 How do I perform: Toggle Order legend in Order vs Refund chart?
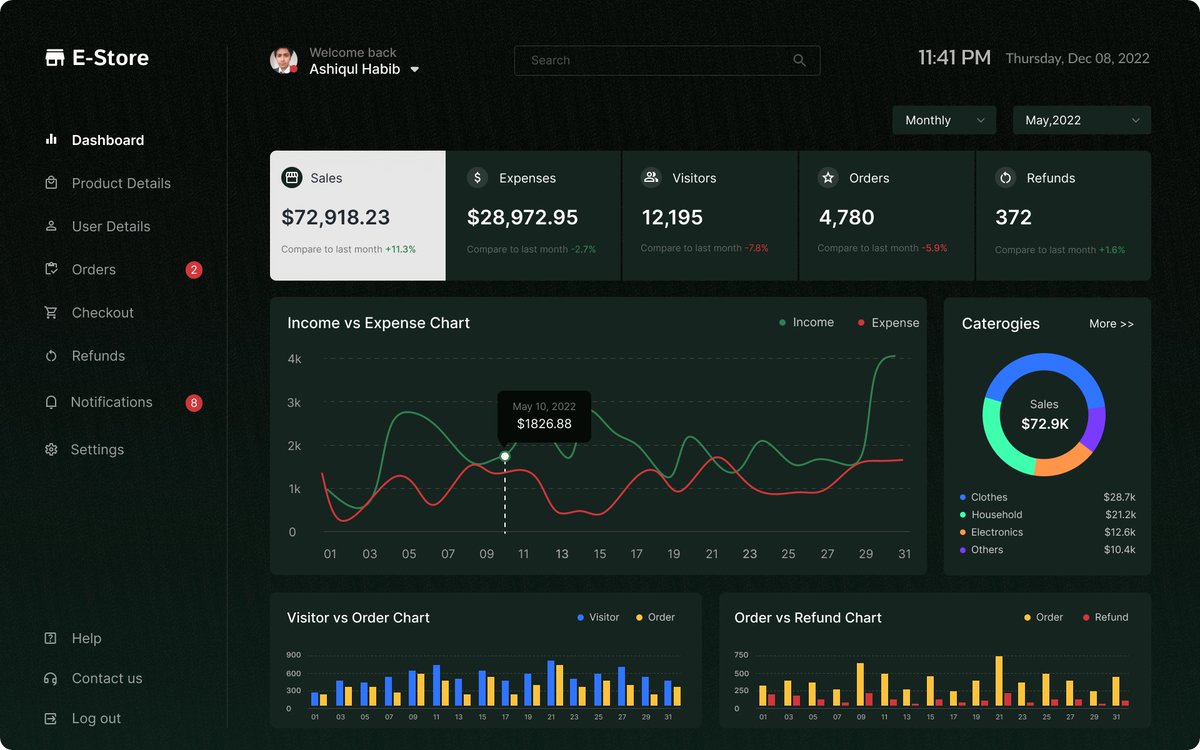tap(1043, 617)
